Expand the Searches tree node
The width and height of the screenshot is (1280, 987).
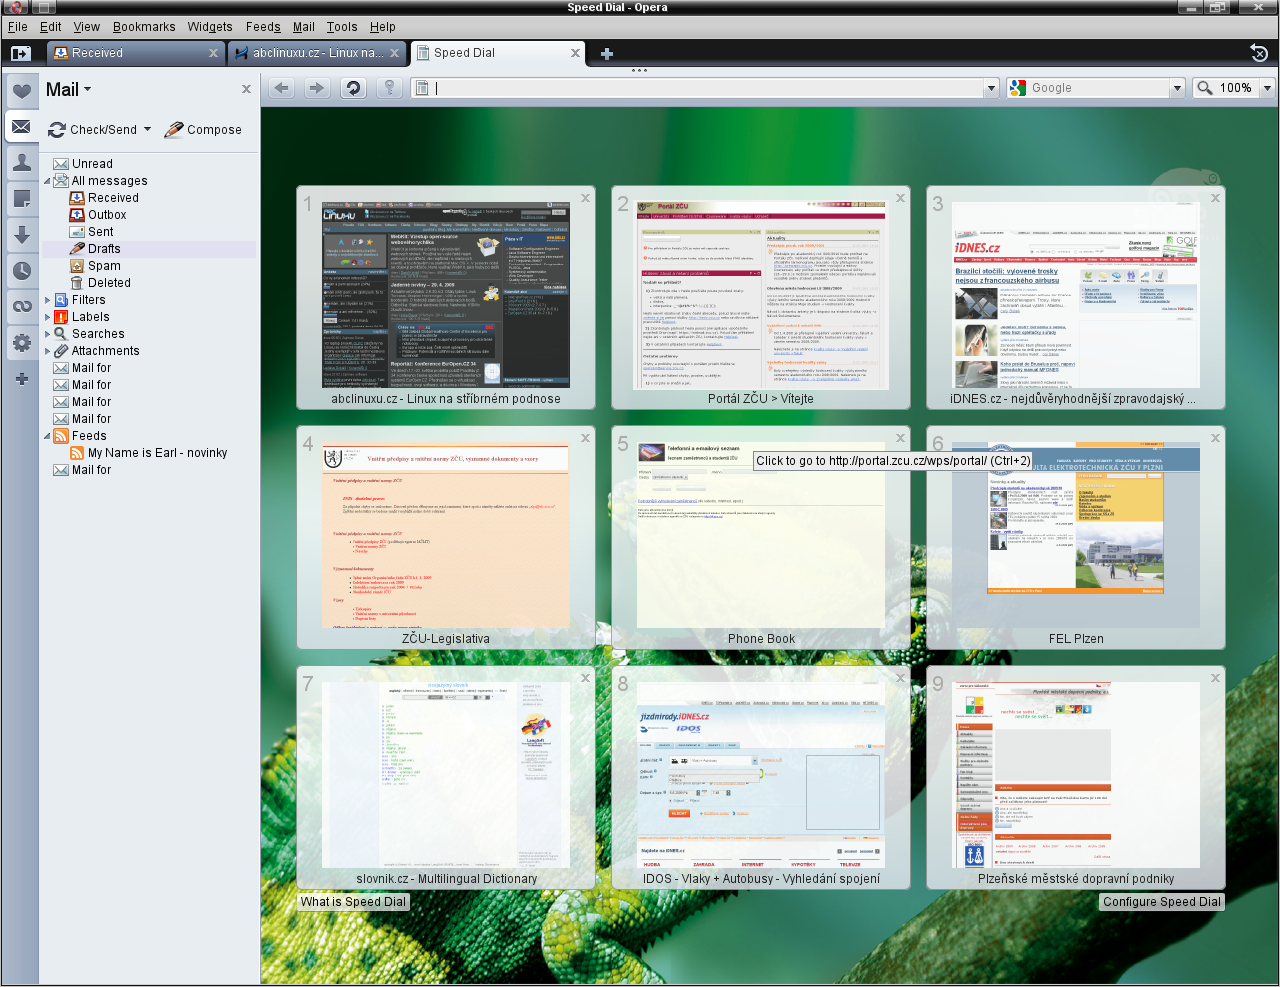(x=47, y=334)
